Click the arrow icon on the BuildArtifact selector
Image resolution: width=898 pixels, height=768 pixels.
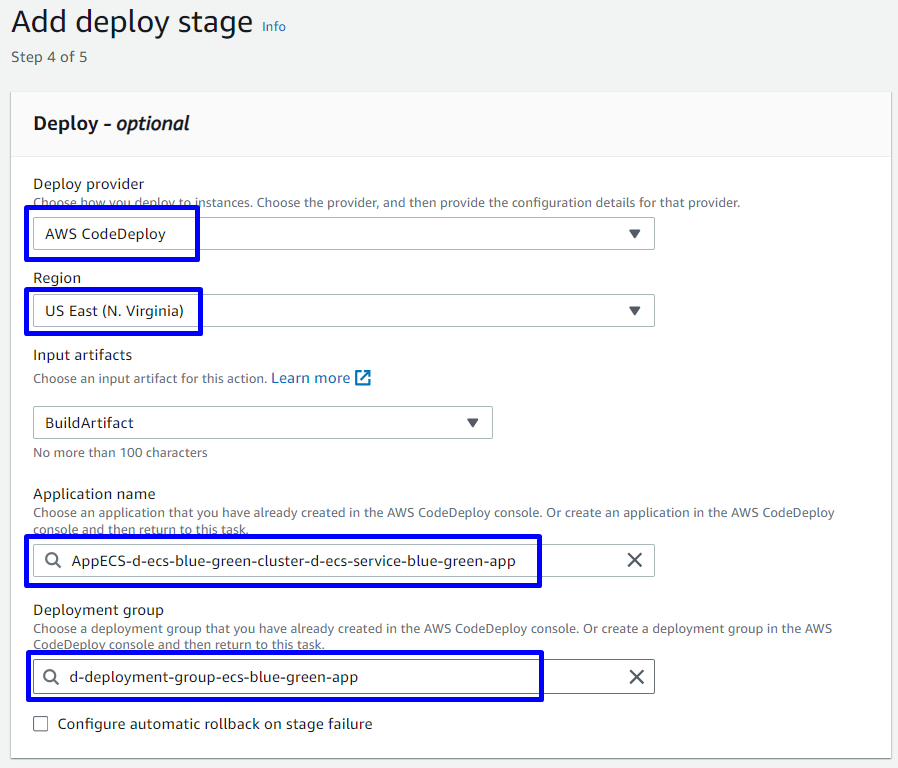tap(473, 423)
